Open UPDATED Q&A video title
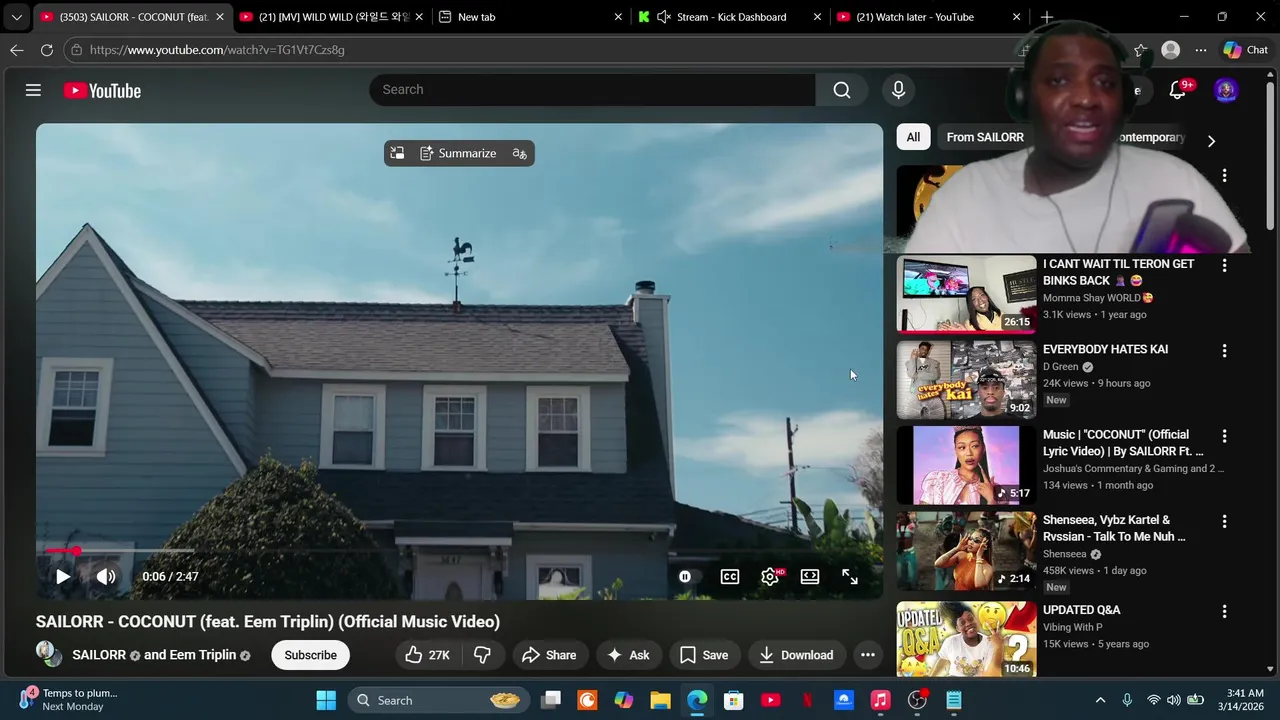This screenshot has width=1280, height=720. click(1081, 610)
